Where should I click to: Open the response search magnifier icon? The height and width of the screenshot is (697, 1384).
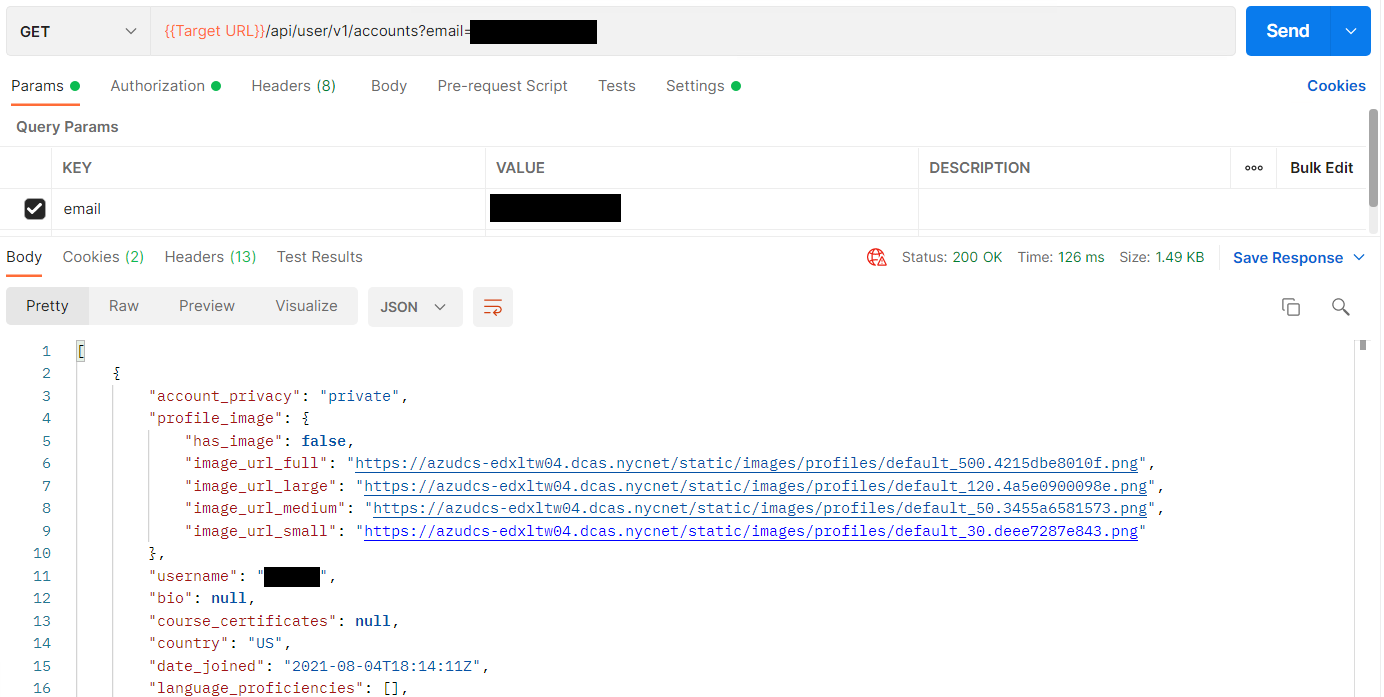(1341, 307)
